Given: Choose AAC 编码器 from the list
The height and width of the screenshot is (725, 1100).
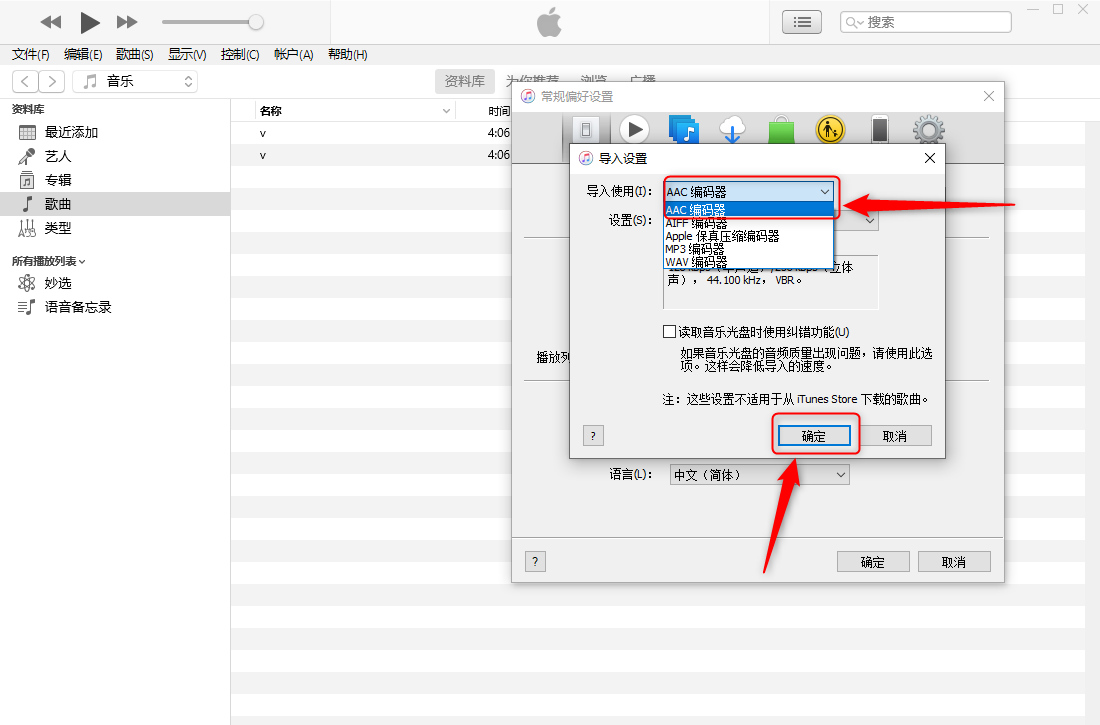Looking at the screenshot, I should [749, 210].
